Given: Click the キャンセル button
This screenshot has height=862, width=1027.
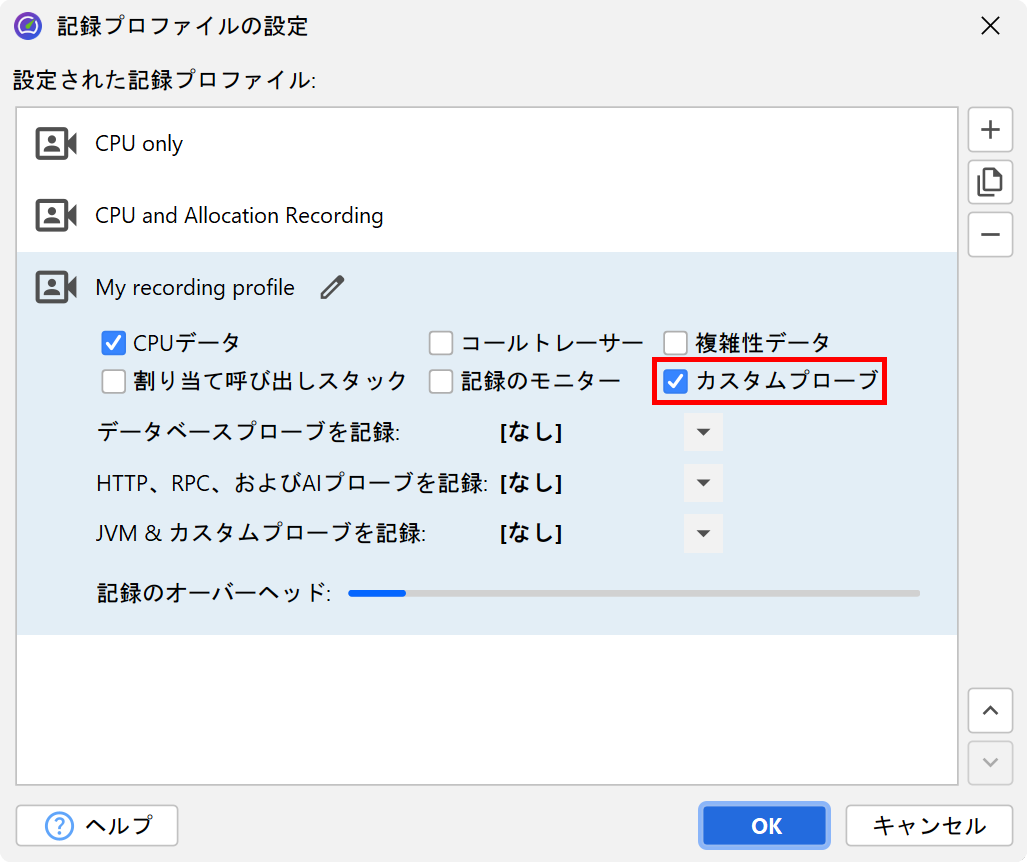Looking at the screenshot, I should coord(929,826).
